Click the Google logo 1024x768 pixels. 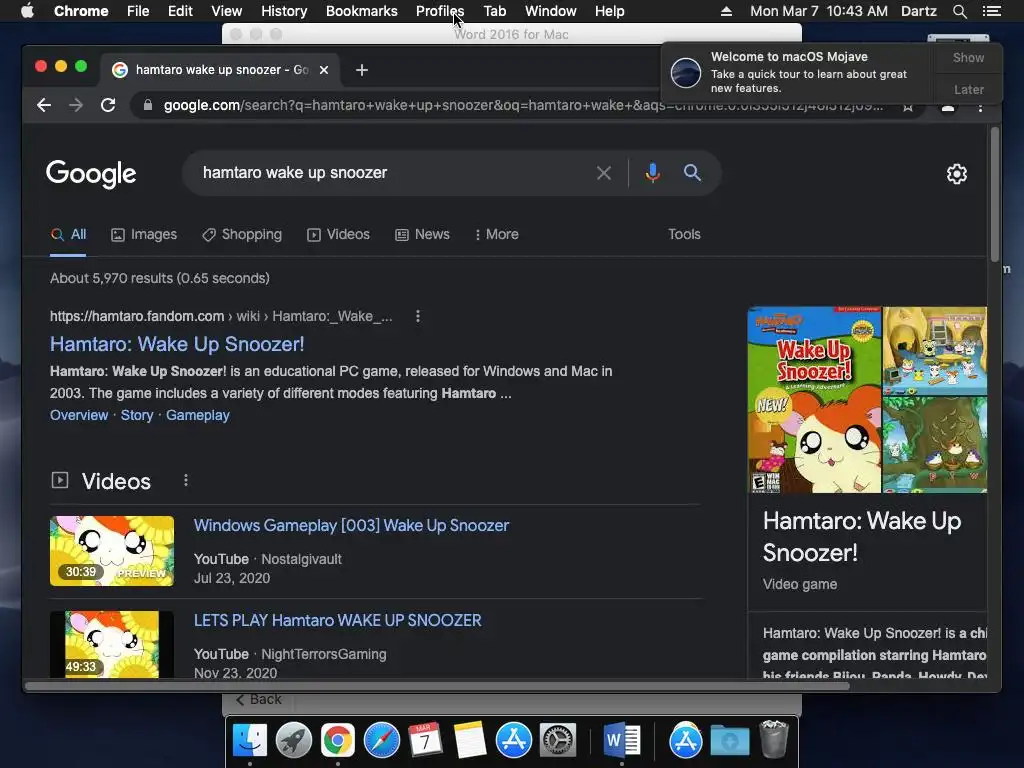(91, 174)
